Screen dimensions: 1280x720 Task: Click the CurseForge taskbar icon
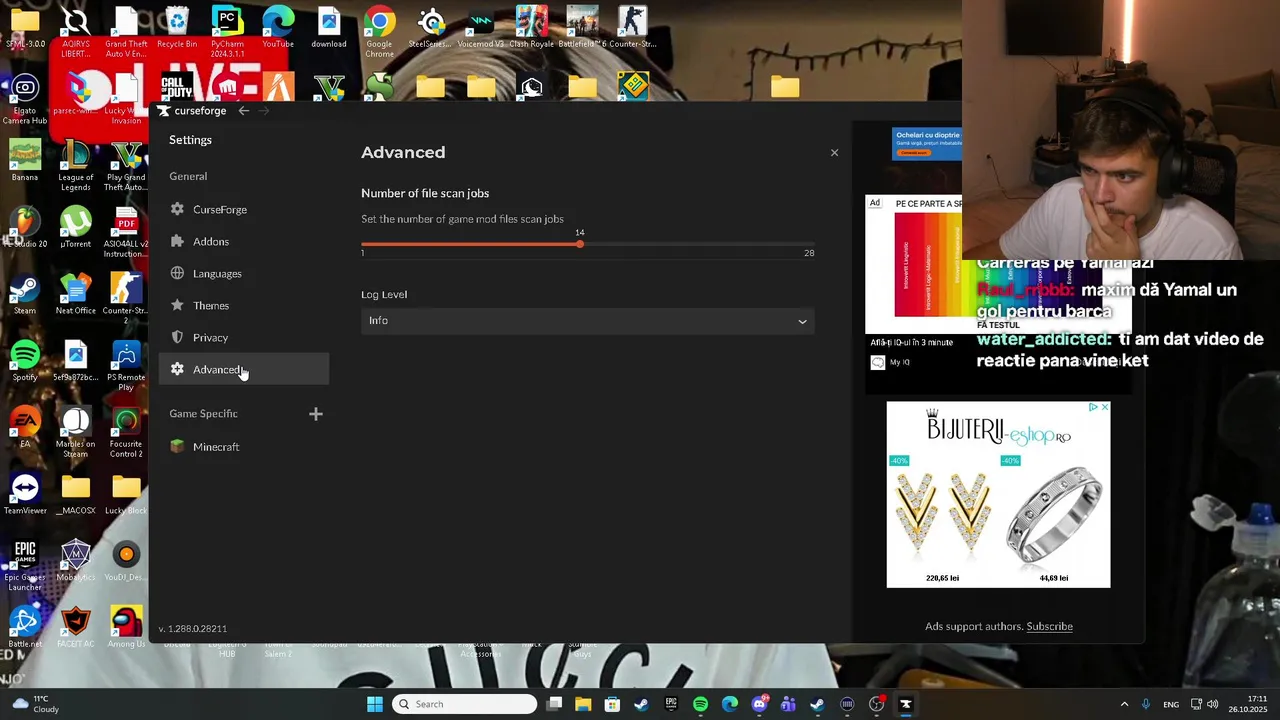click(x=906, y=704)
